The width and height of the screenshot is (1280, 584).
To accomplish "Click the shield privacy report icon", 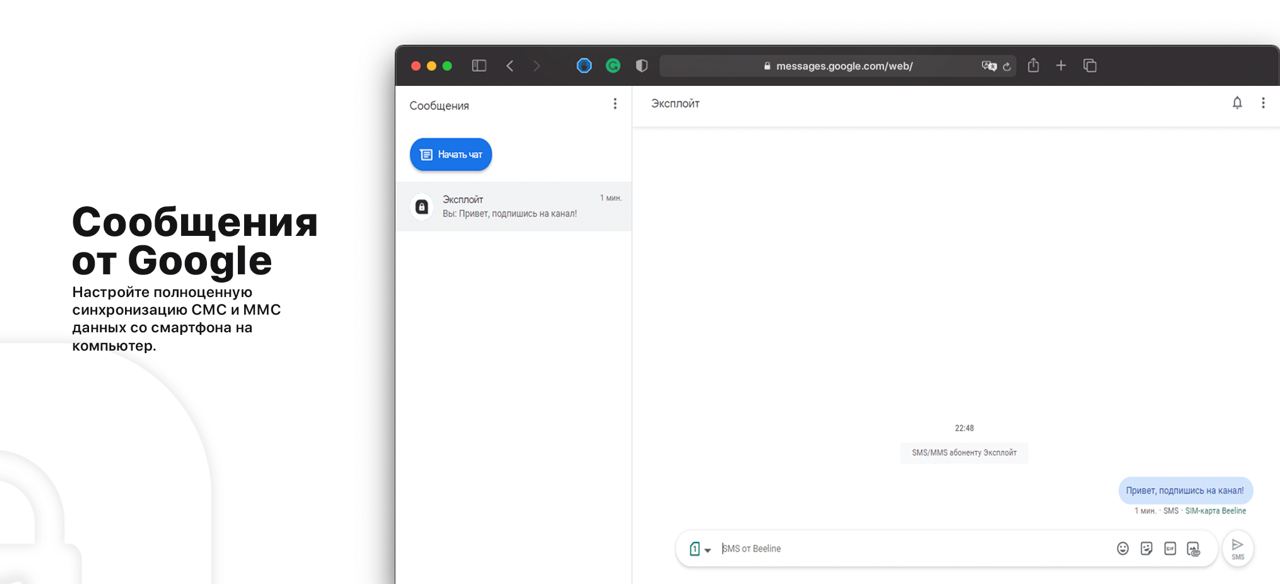I will pos(642,66).
